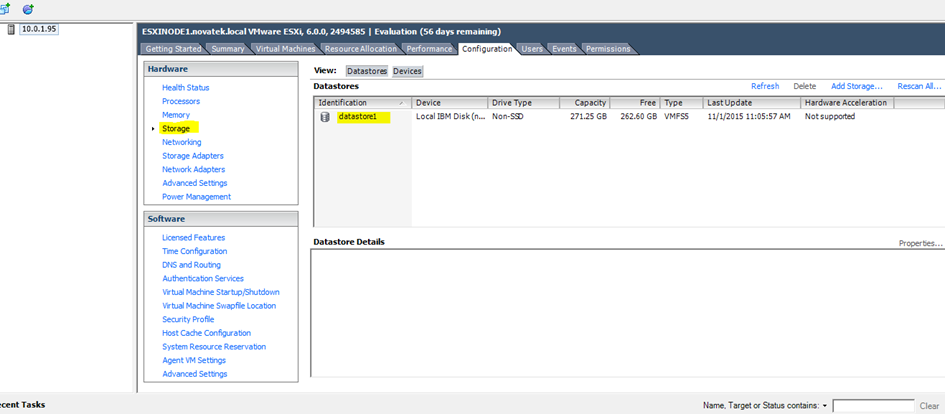Switch view to Devices
945x414 pixels.
[x=407, y=71]
